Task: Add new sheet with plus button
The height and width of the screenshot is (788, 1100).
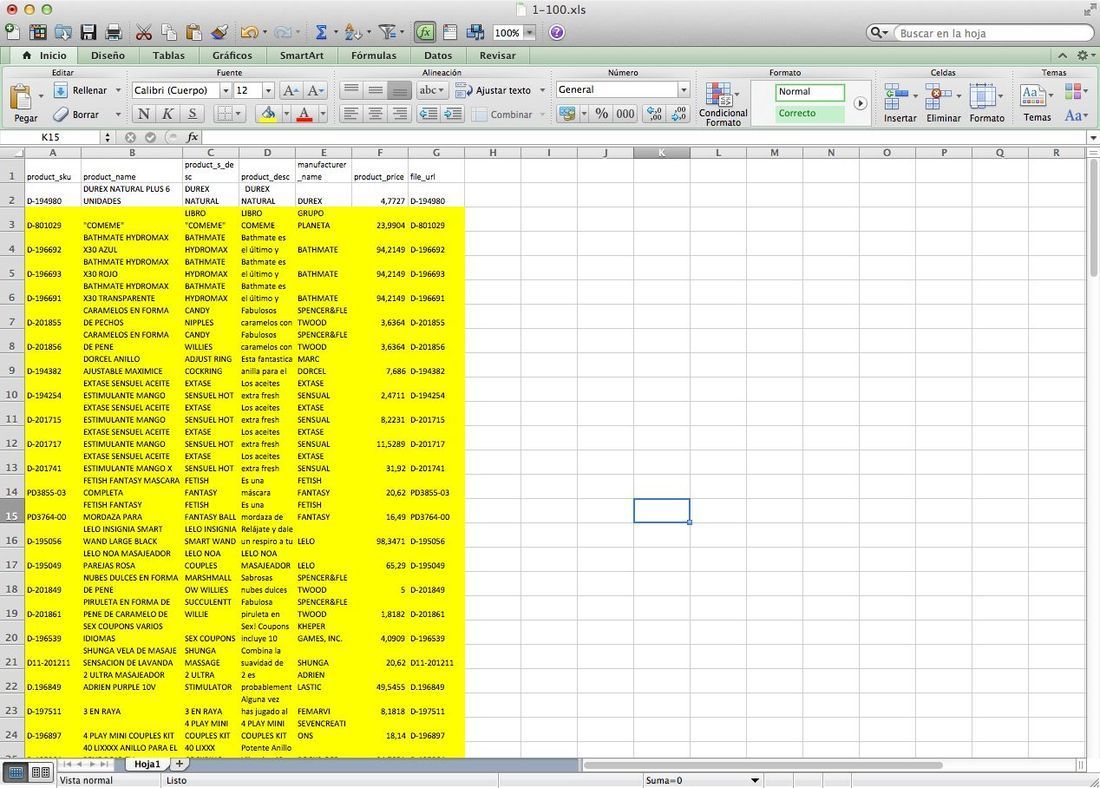Action: click(x=179, y=764)
